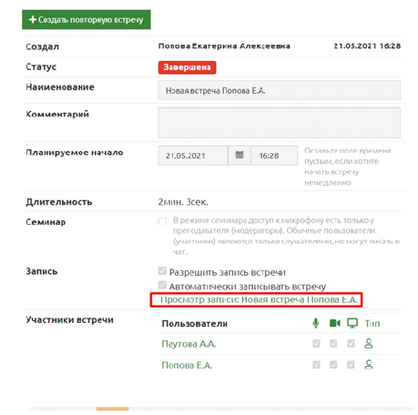Click the calendar icon next to date field
The image size is (418, 415).
239,155
